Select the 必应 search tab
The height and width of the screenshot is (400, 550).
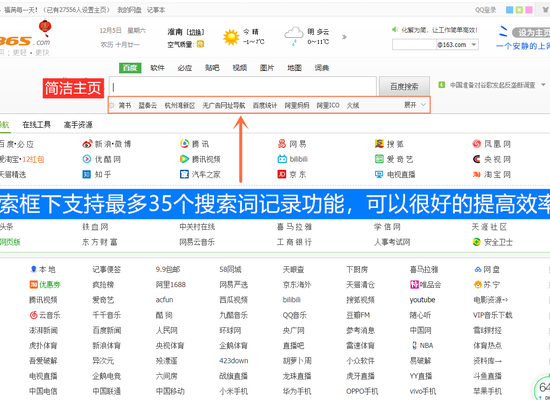click(185, 68)
